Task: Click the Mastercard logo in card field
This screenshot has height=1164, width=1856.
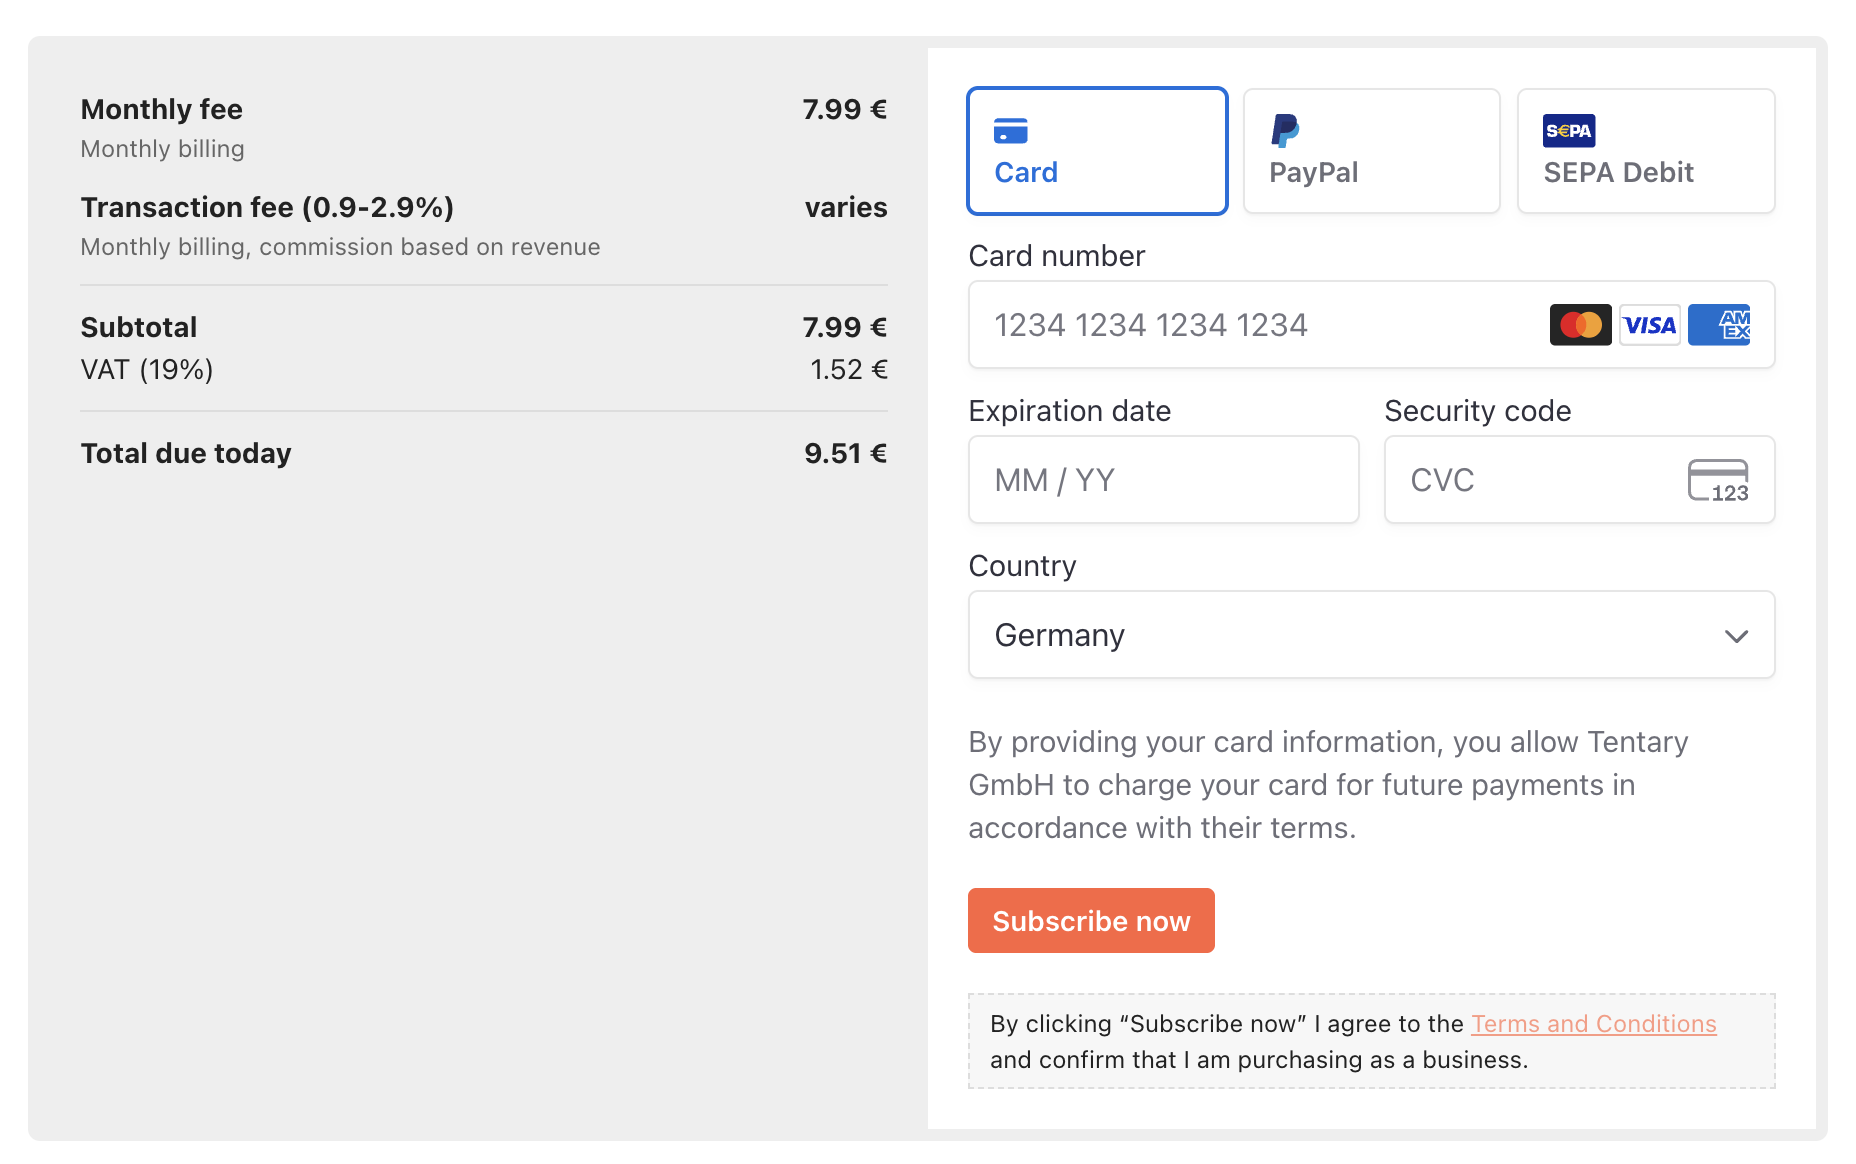Action: coord(1580,325)
